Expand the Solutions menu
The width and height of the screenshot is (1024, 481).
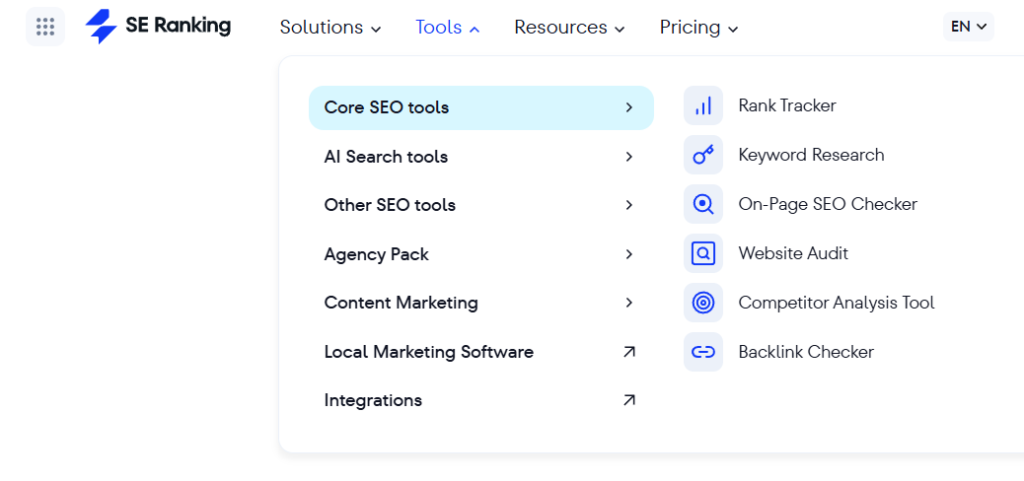coord(330,27)
